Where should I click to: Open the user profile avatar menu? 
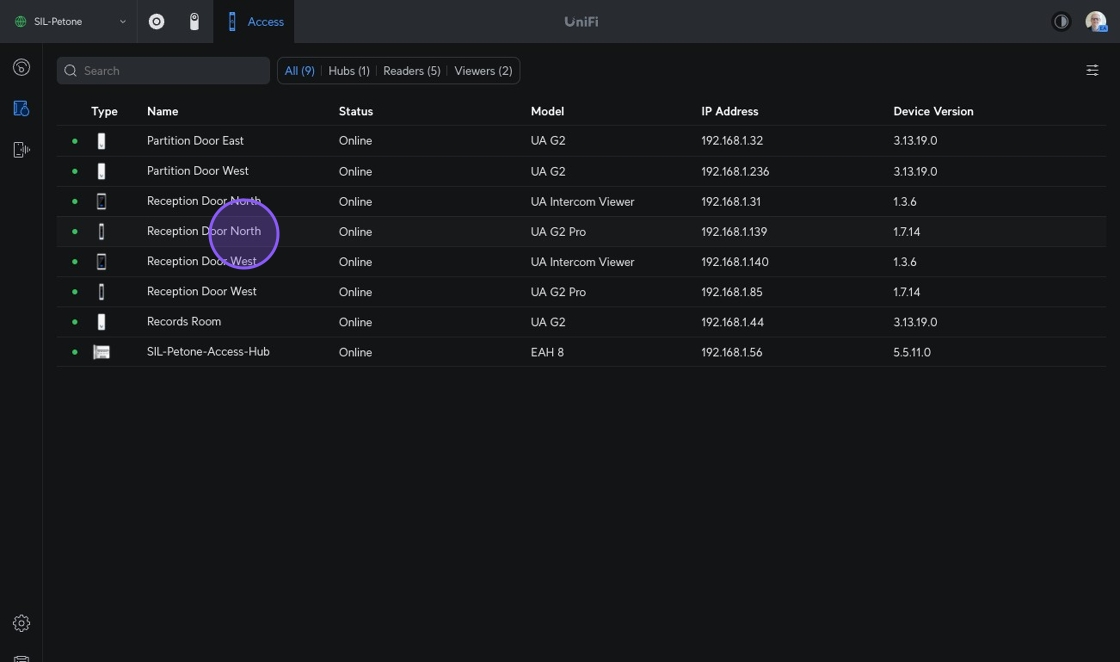point(1095,21)
